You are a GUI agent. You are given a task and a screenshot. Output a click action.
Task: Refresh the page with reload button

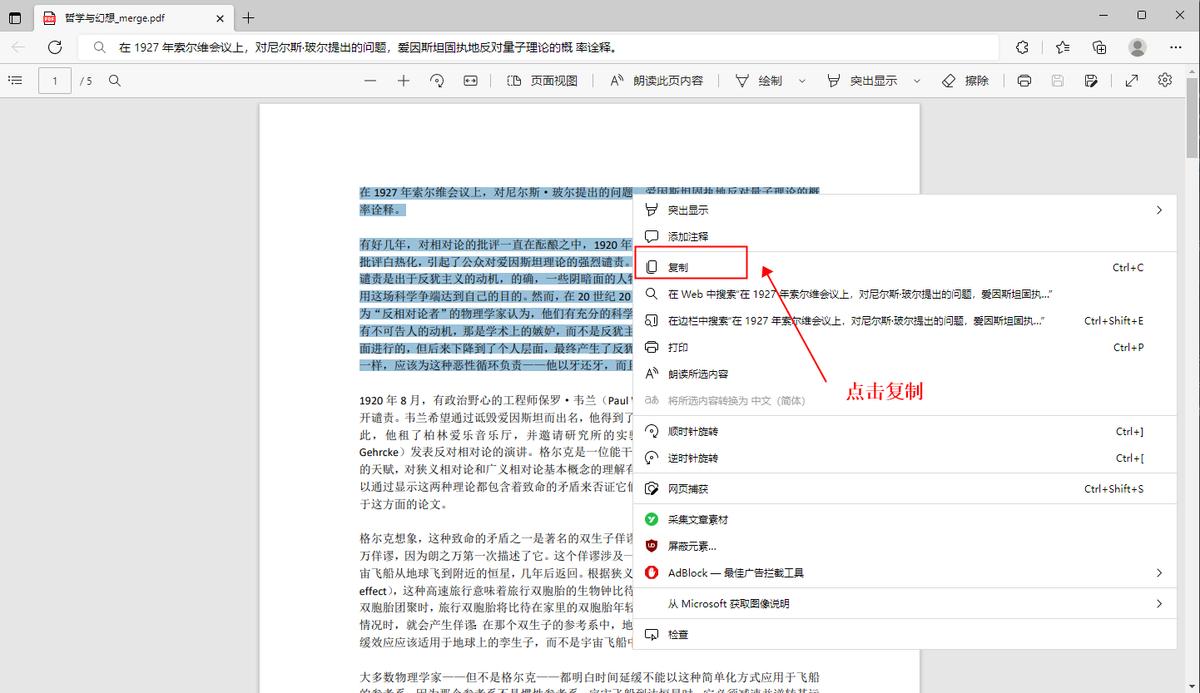point(53,46)
